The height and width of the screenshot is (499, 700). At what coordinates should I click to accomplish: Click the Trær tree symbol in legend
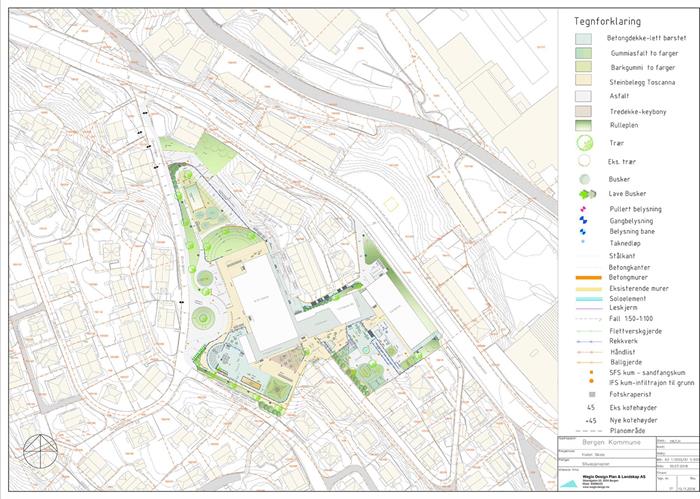582,144
